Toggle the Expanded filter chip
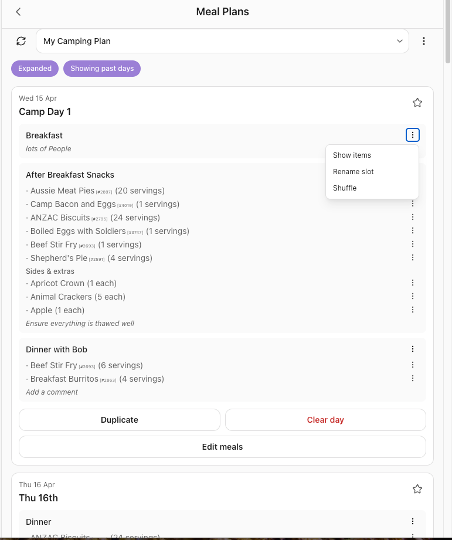This screenshot has width=452, height=540. click(x=35, y=69)
